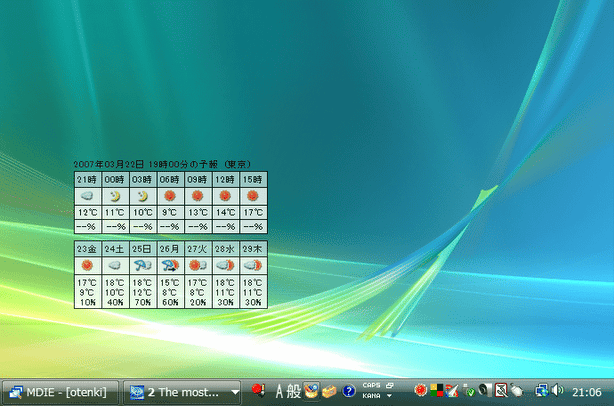Restore the language bar using the window icon
This screenshot has width=614, height=406.
click(x=389, y=386)
